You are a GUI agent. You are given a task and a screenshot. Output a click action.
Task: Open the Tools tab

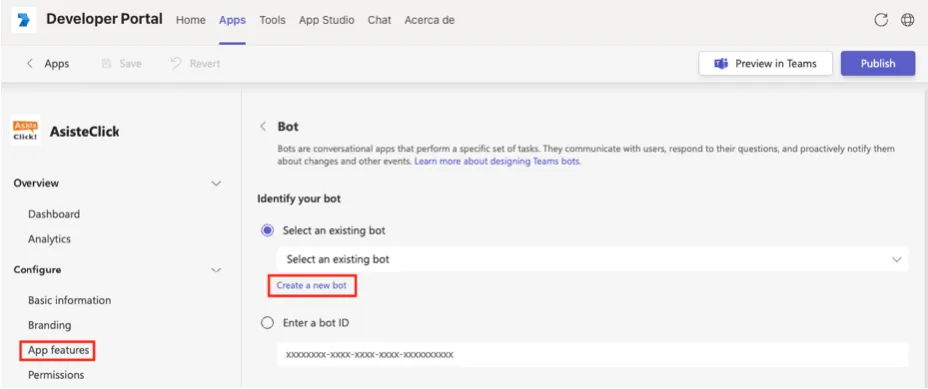(x=272, y=20)
